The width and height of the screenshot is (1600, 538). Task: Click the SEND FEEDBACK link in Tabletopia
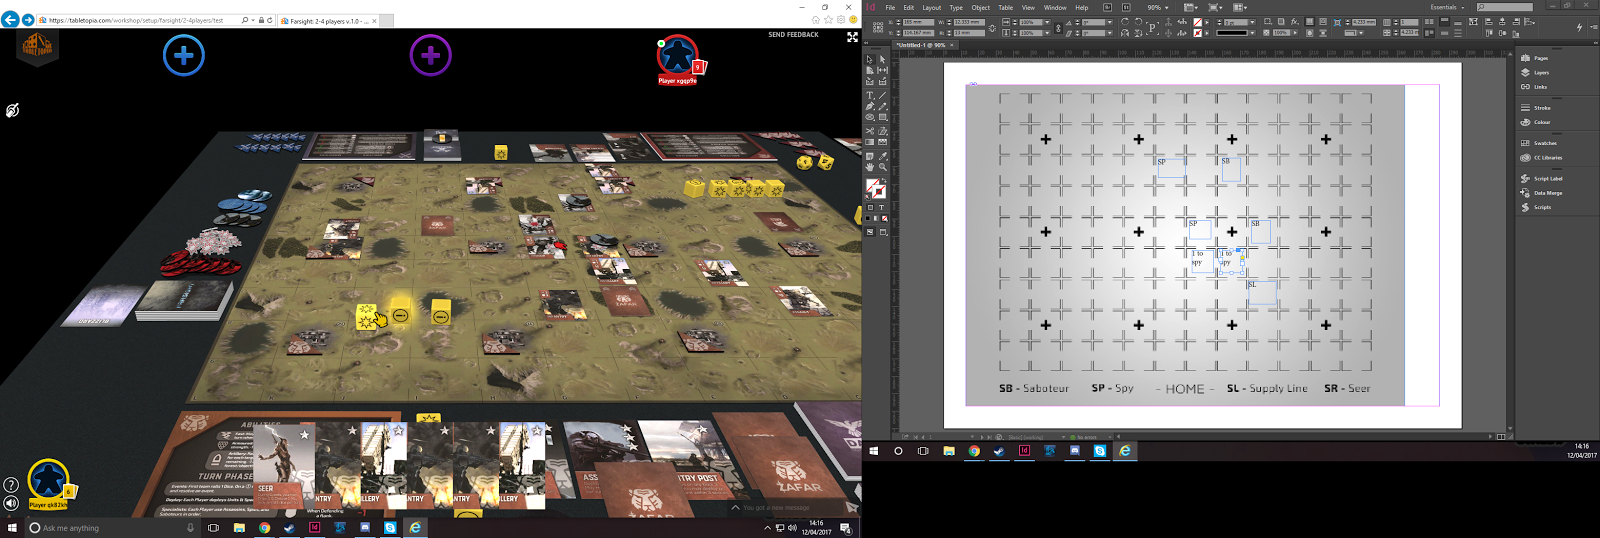(793, 34)
